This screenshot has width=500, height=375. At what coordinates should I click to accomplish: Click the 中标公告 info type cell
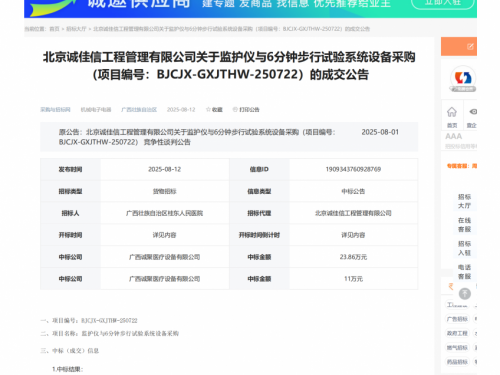point(353,191)
